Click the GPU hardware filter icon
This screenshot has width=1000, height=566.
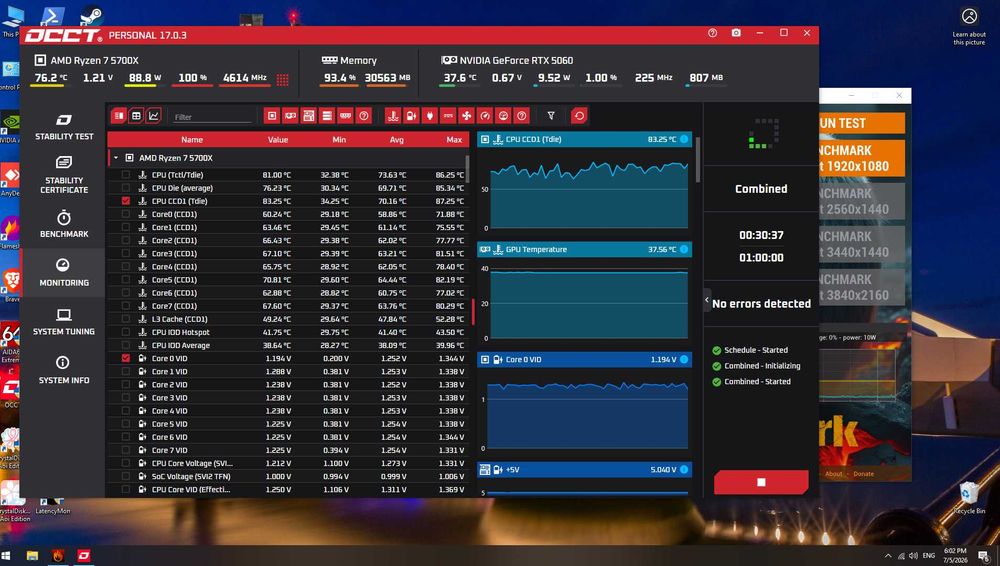pos(290,116)
